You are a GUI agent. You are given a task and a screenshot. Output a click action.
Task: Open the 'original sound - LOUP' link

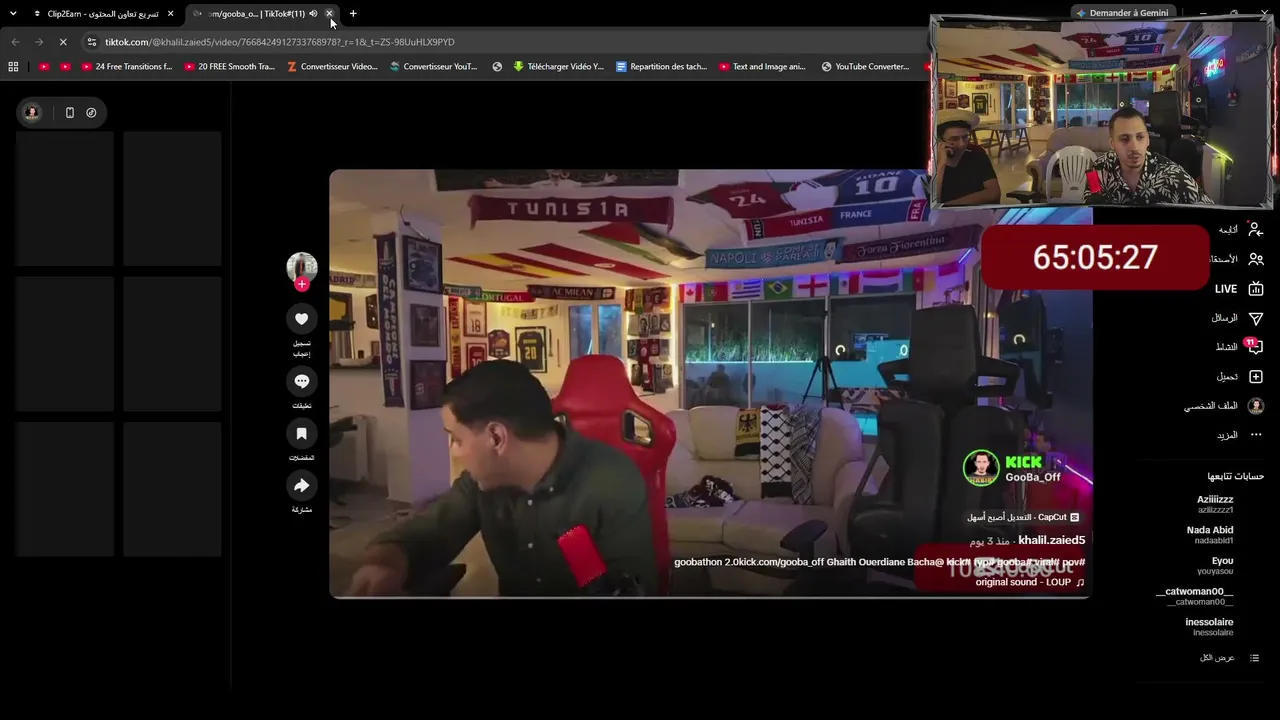coord(1030,582)
